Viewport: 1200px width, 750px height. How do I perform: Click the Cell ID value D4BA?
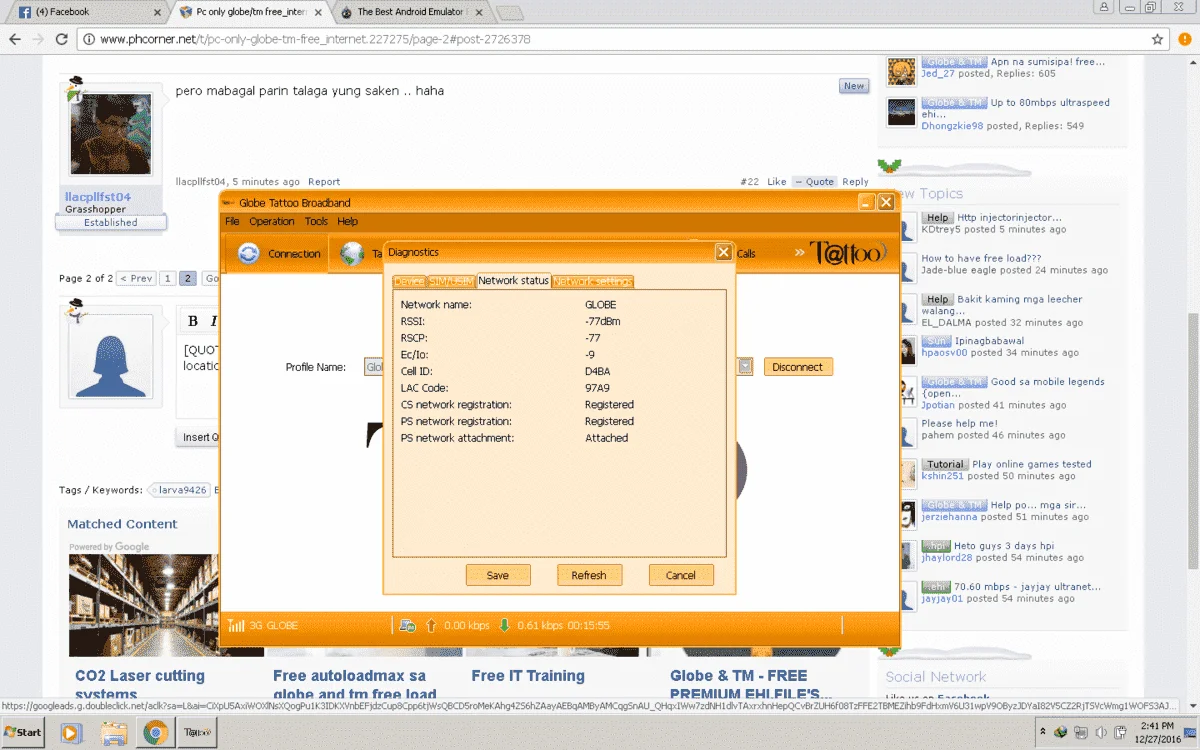click(598, 371)
